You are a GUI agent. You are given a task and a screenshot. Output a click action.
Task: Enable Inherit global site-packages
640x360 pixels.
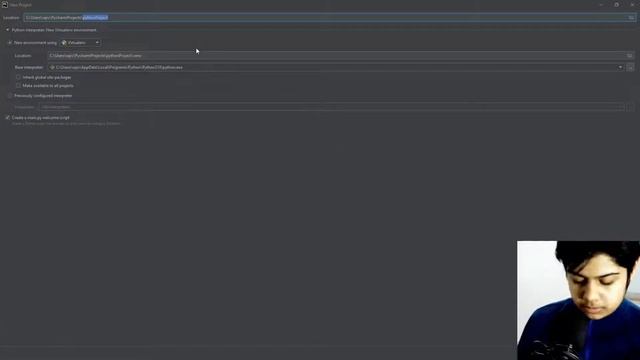(x=18, y=77)
